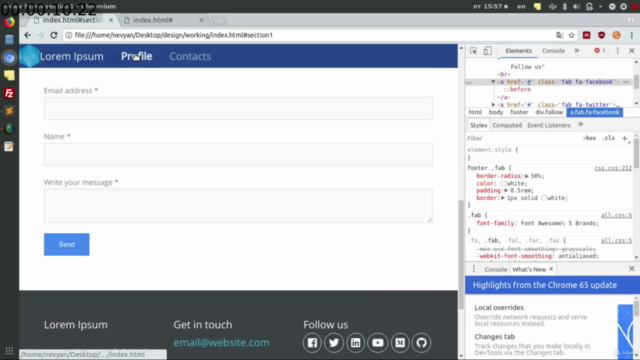Viewport: 640px width, 360px height.
Task: Open Facebook icon in footer
Action: [312, 343]
